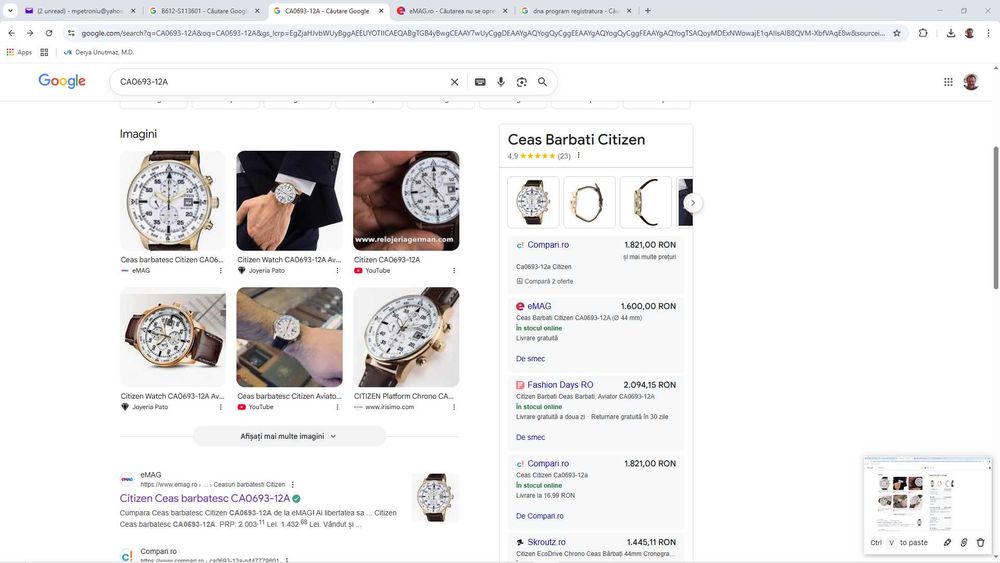This screenshot has width=1000, height=563.
Task: Open options for eMAG search result
Action: coord(293,485)
